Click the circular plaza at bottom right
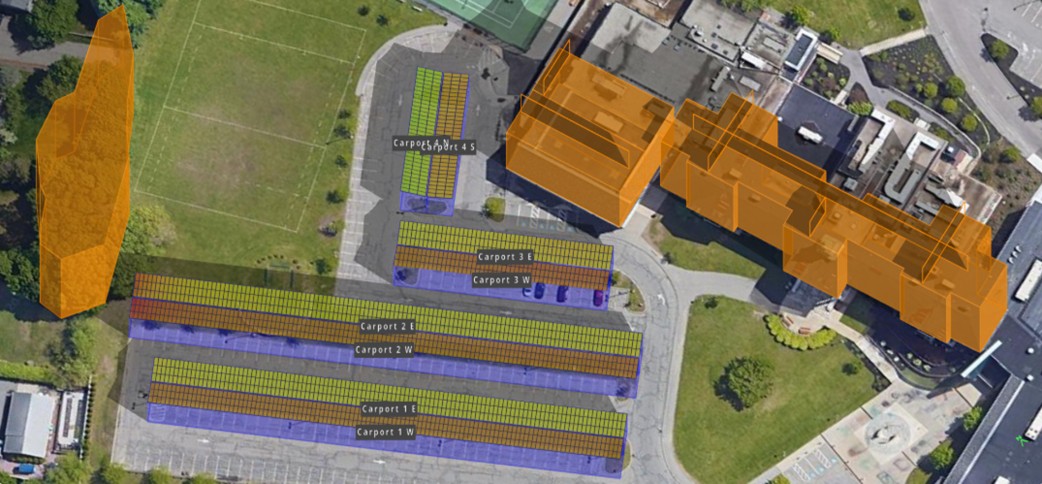The image size is (1042, 484). [x=884, y=431]
